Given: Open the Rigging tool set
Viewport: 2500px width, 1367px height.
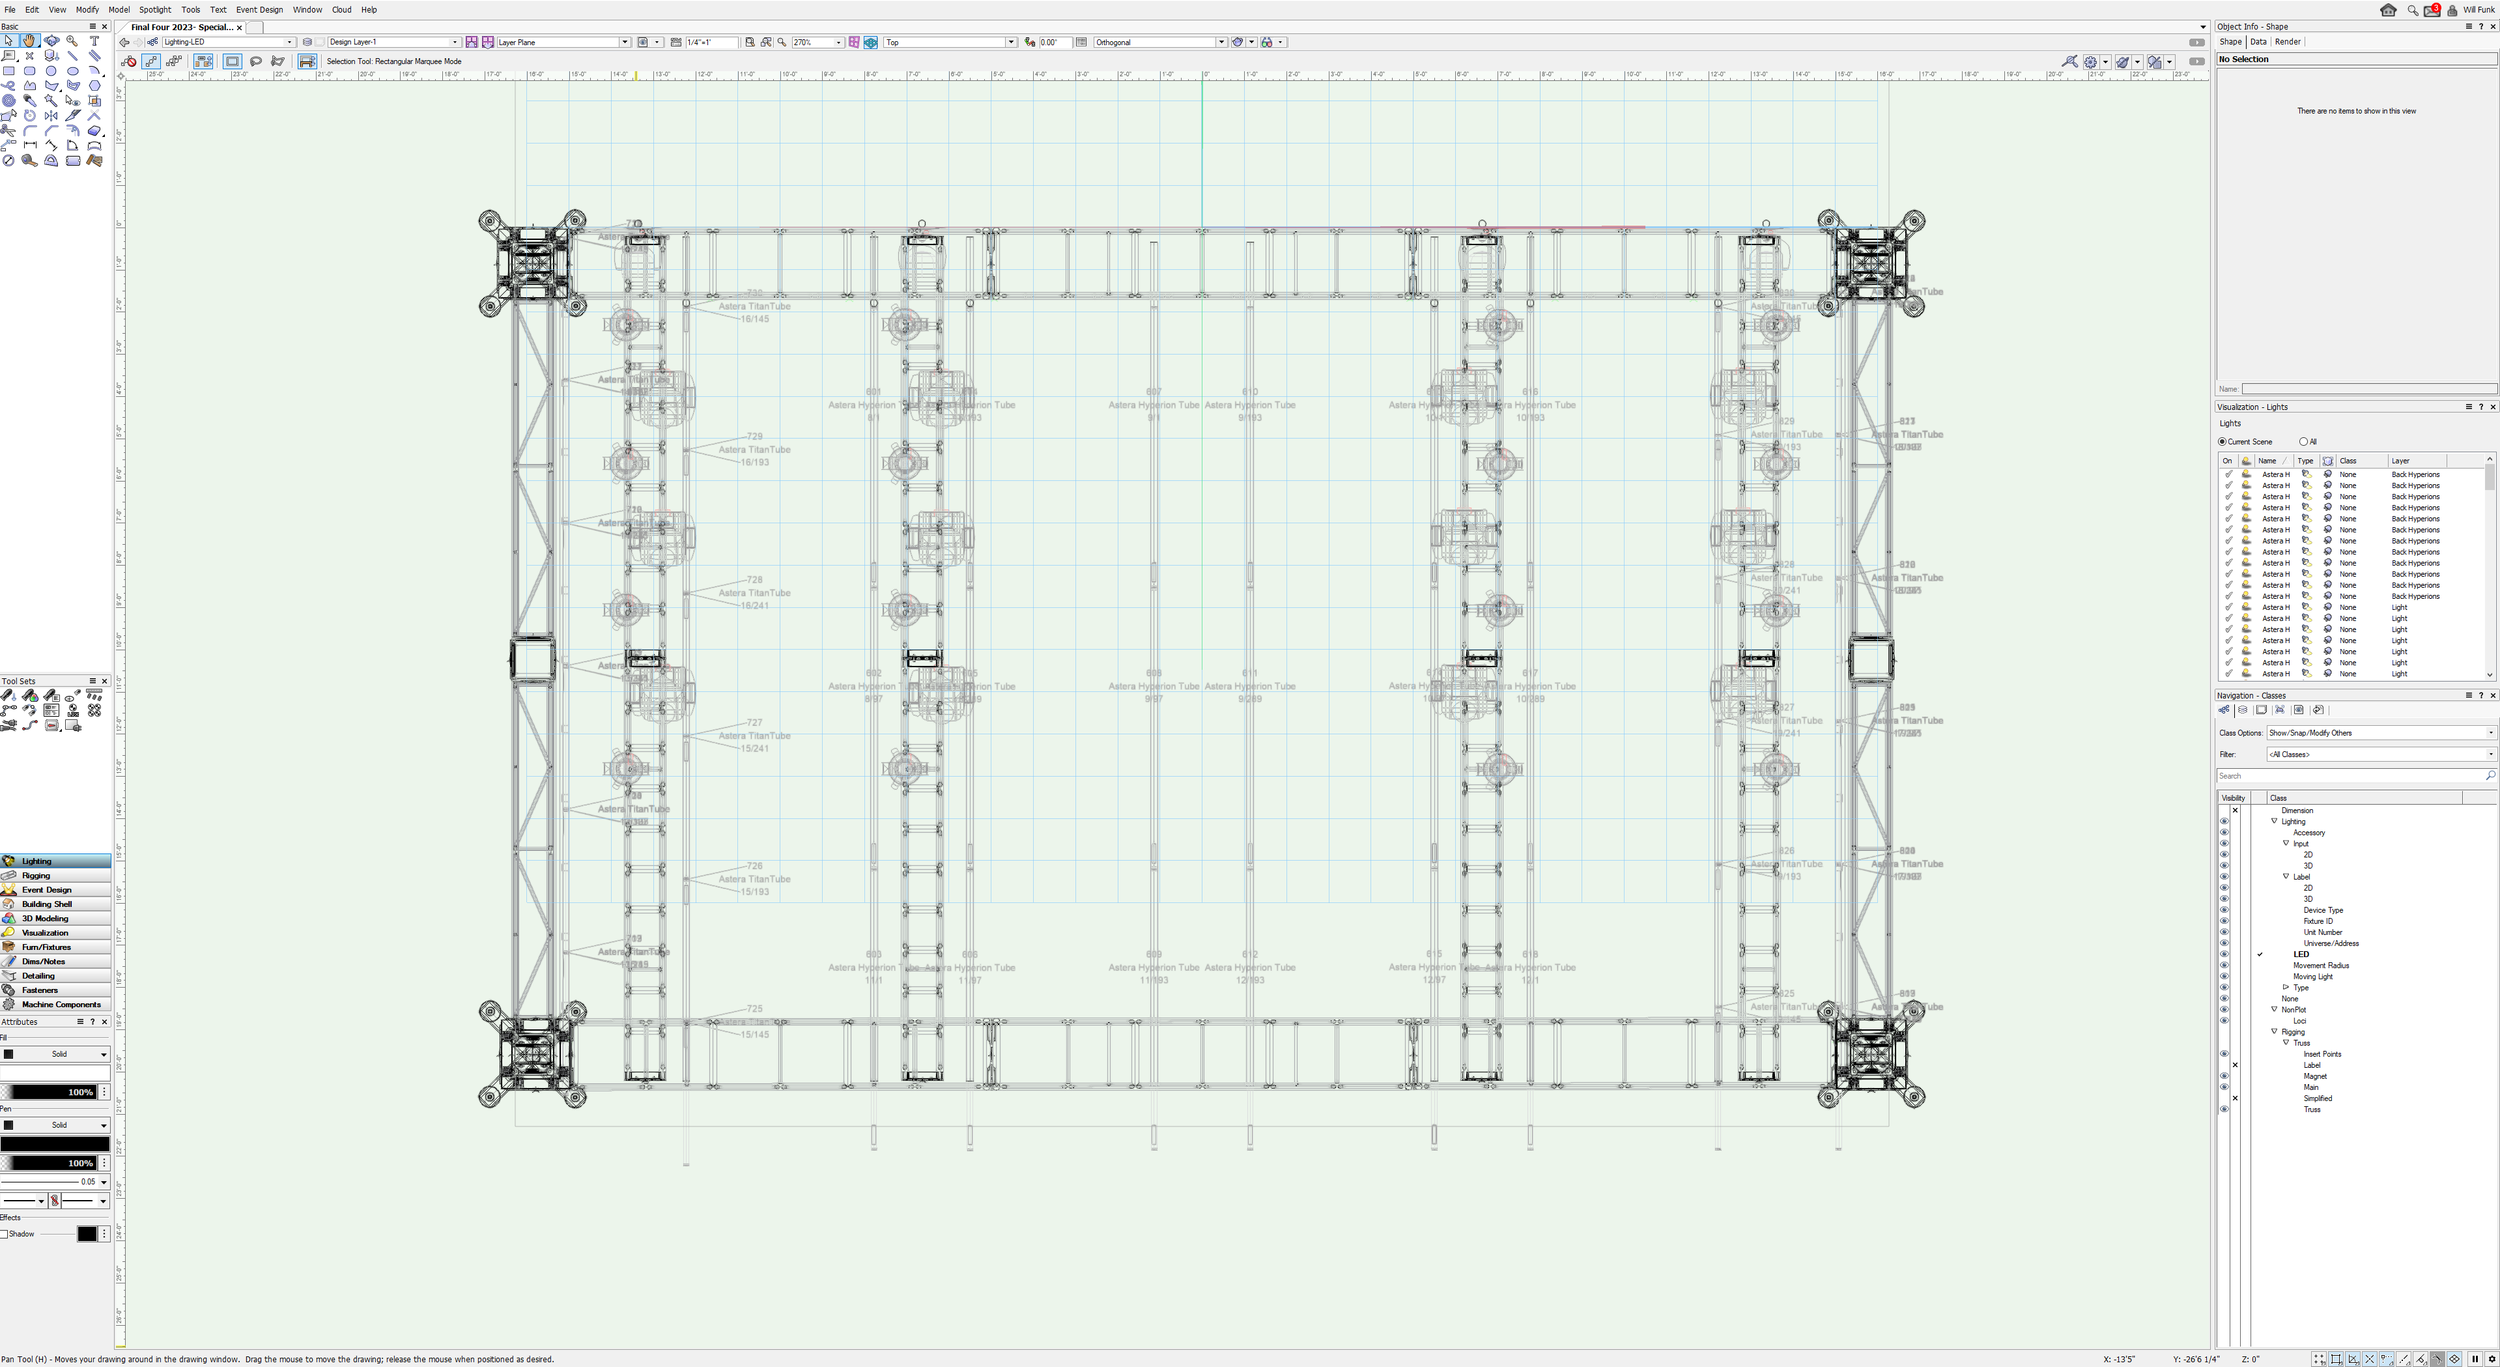Looking at the screenshot, I should click(x=36, y=875).
